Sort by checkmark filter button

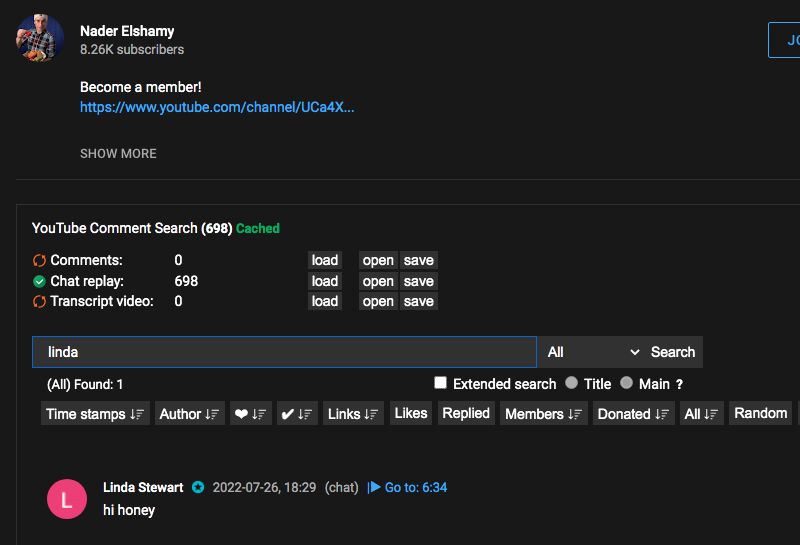click(x=297, y=413)
